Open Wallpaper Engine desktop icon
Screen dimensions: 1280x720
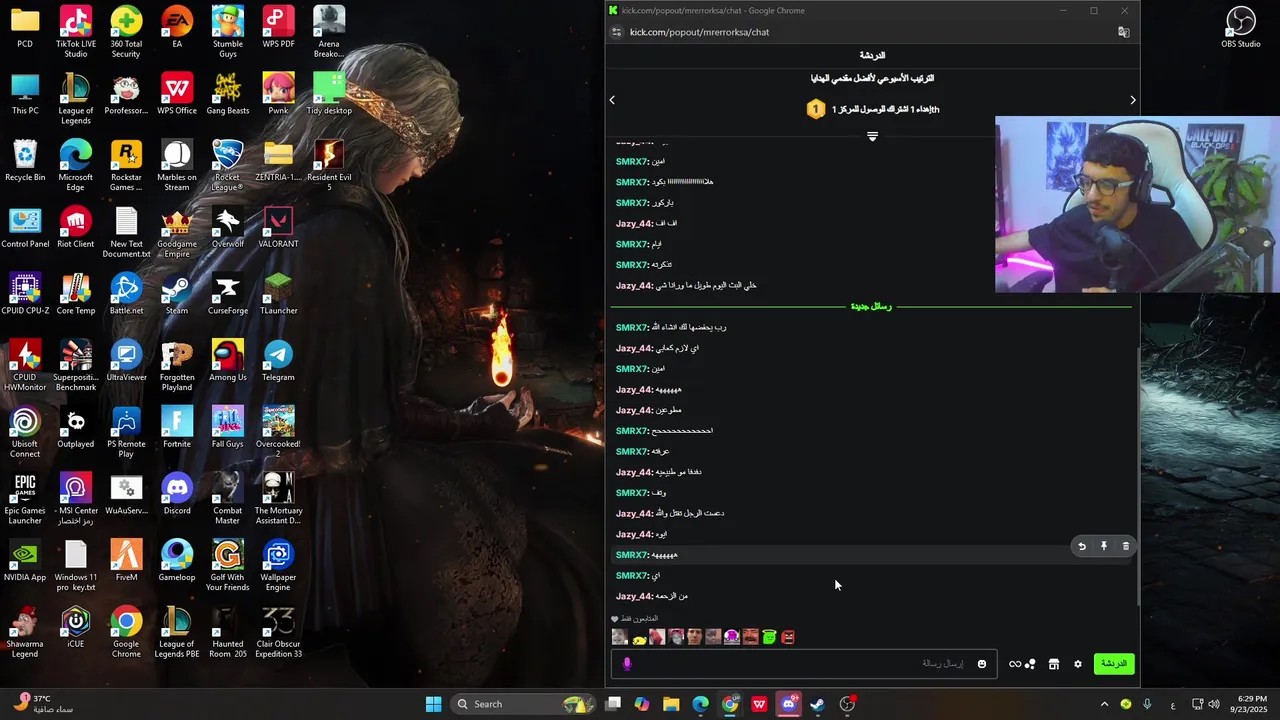click(x=278, y=566)
